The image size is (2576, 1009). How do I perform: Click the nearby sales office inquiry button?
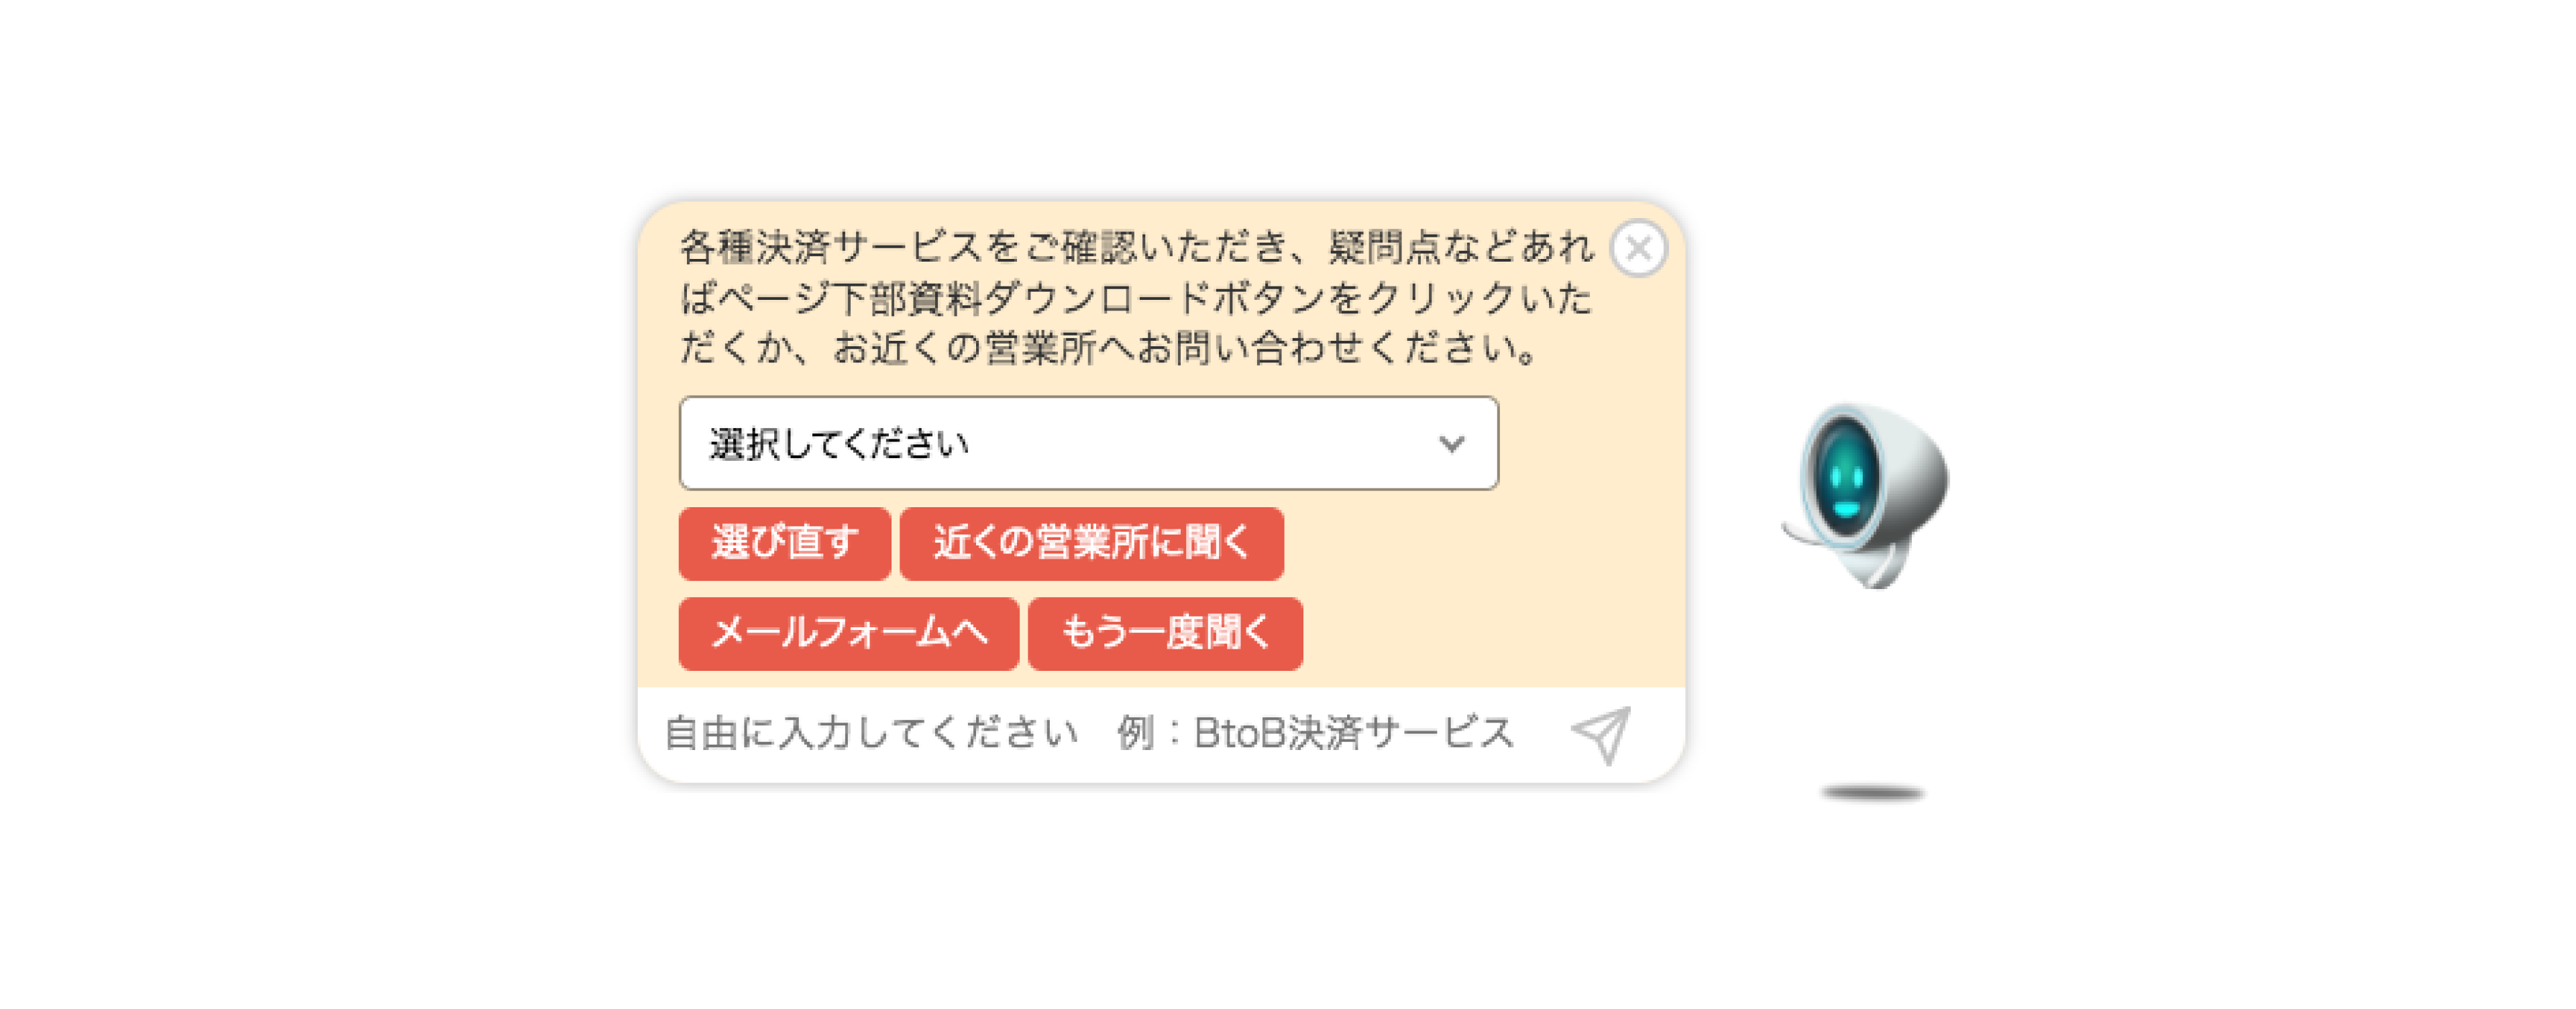pyautogui.click(x=1091, y=543)
